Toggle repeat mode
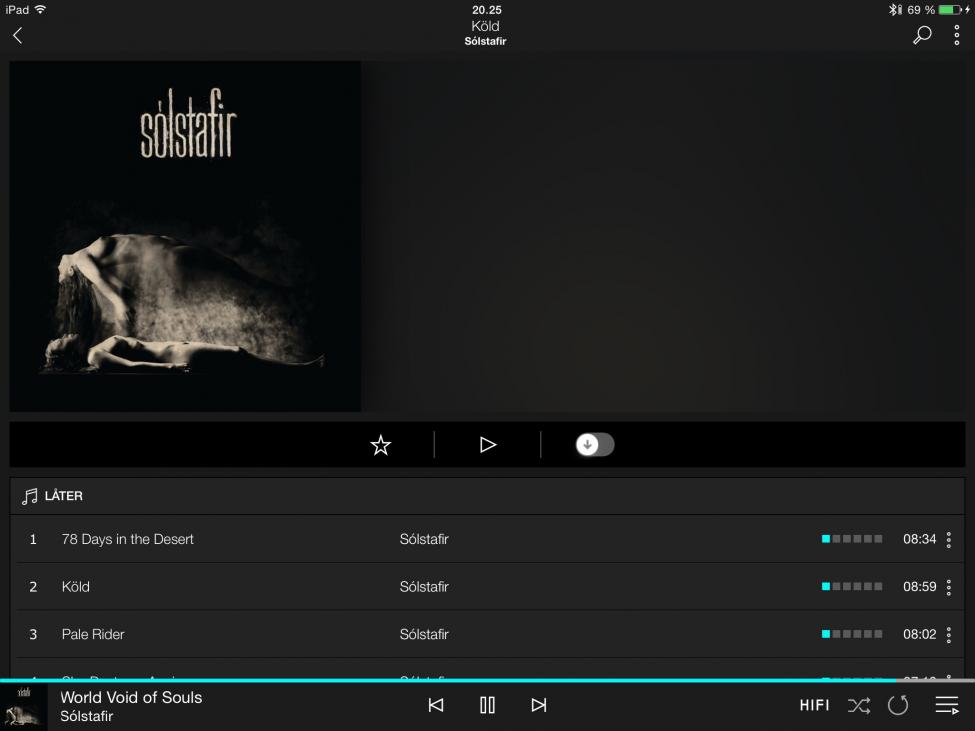The height and width of the screenshot is (731, 975). (898, 705)
